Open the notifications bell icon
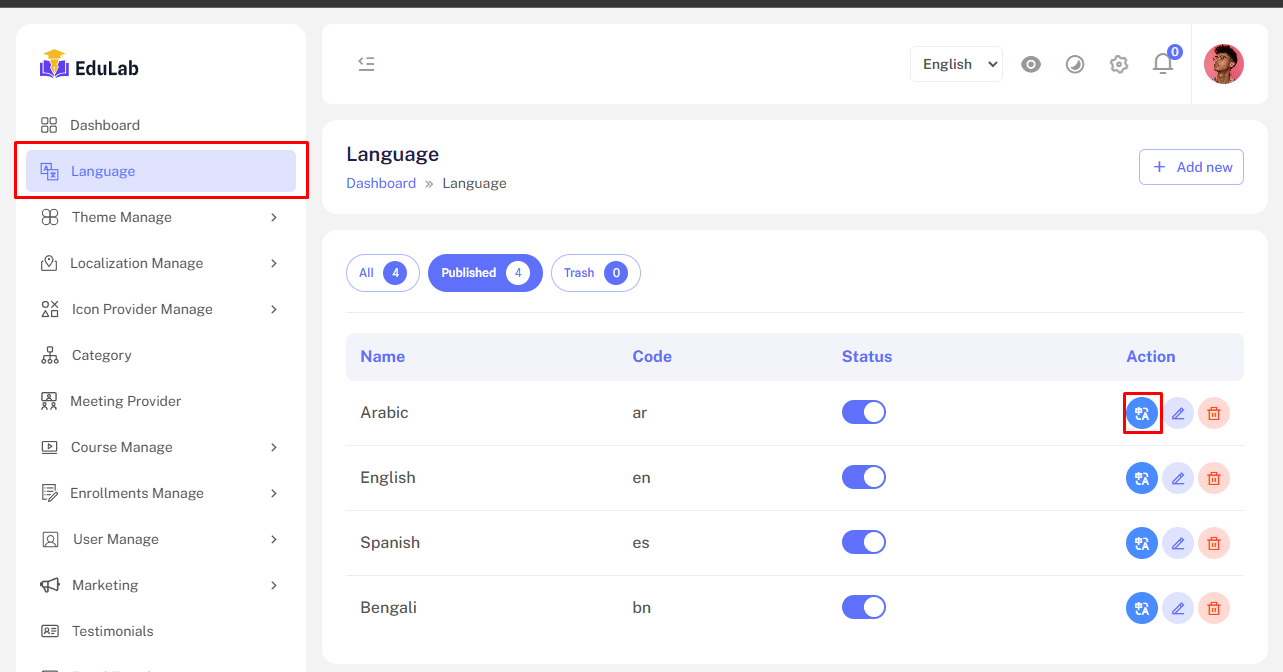Screen dimensions: 1283x672 point(1162,64)
